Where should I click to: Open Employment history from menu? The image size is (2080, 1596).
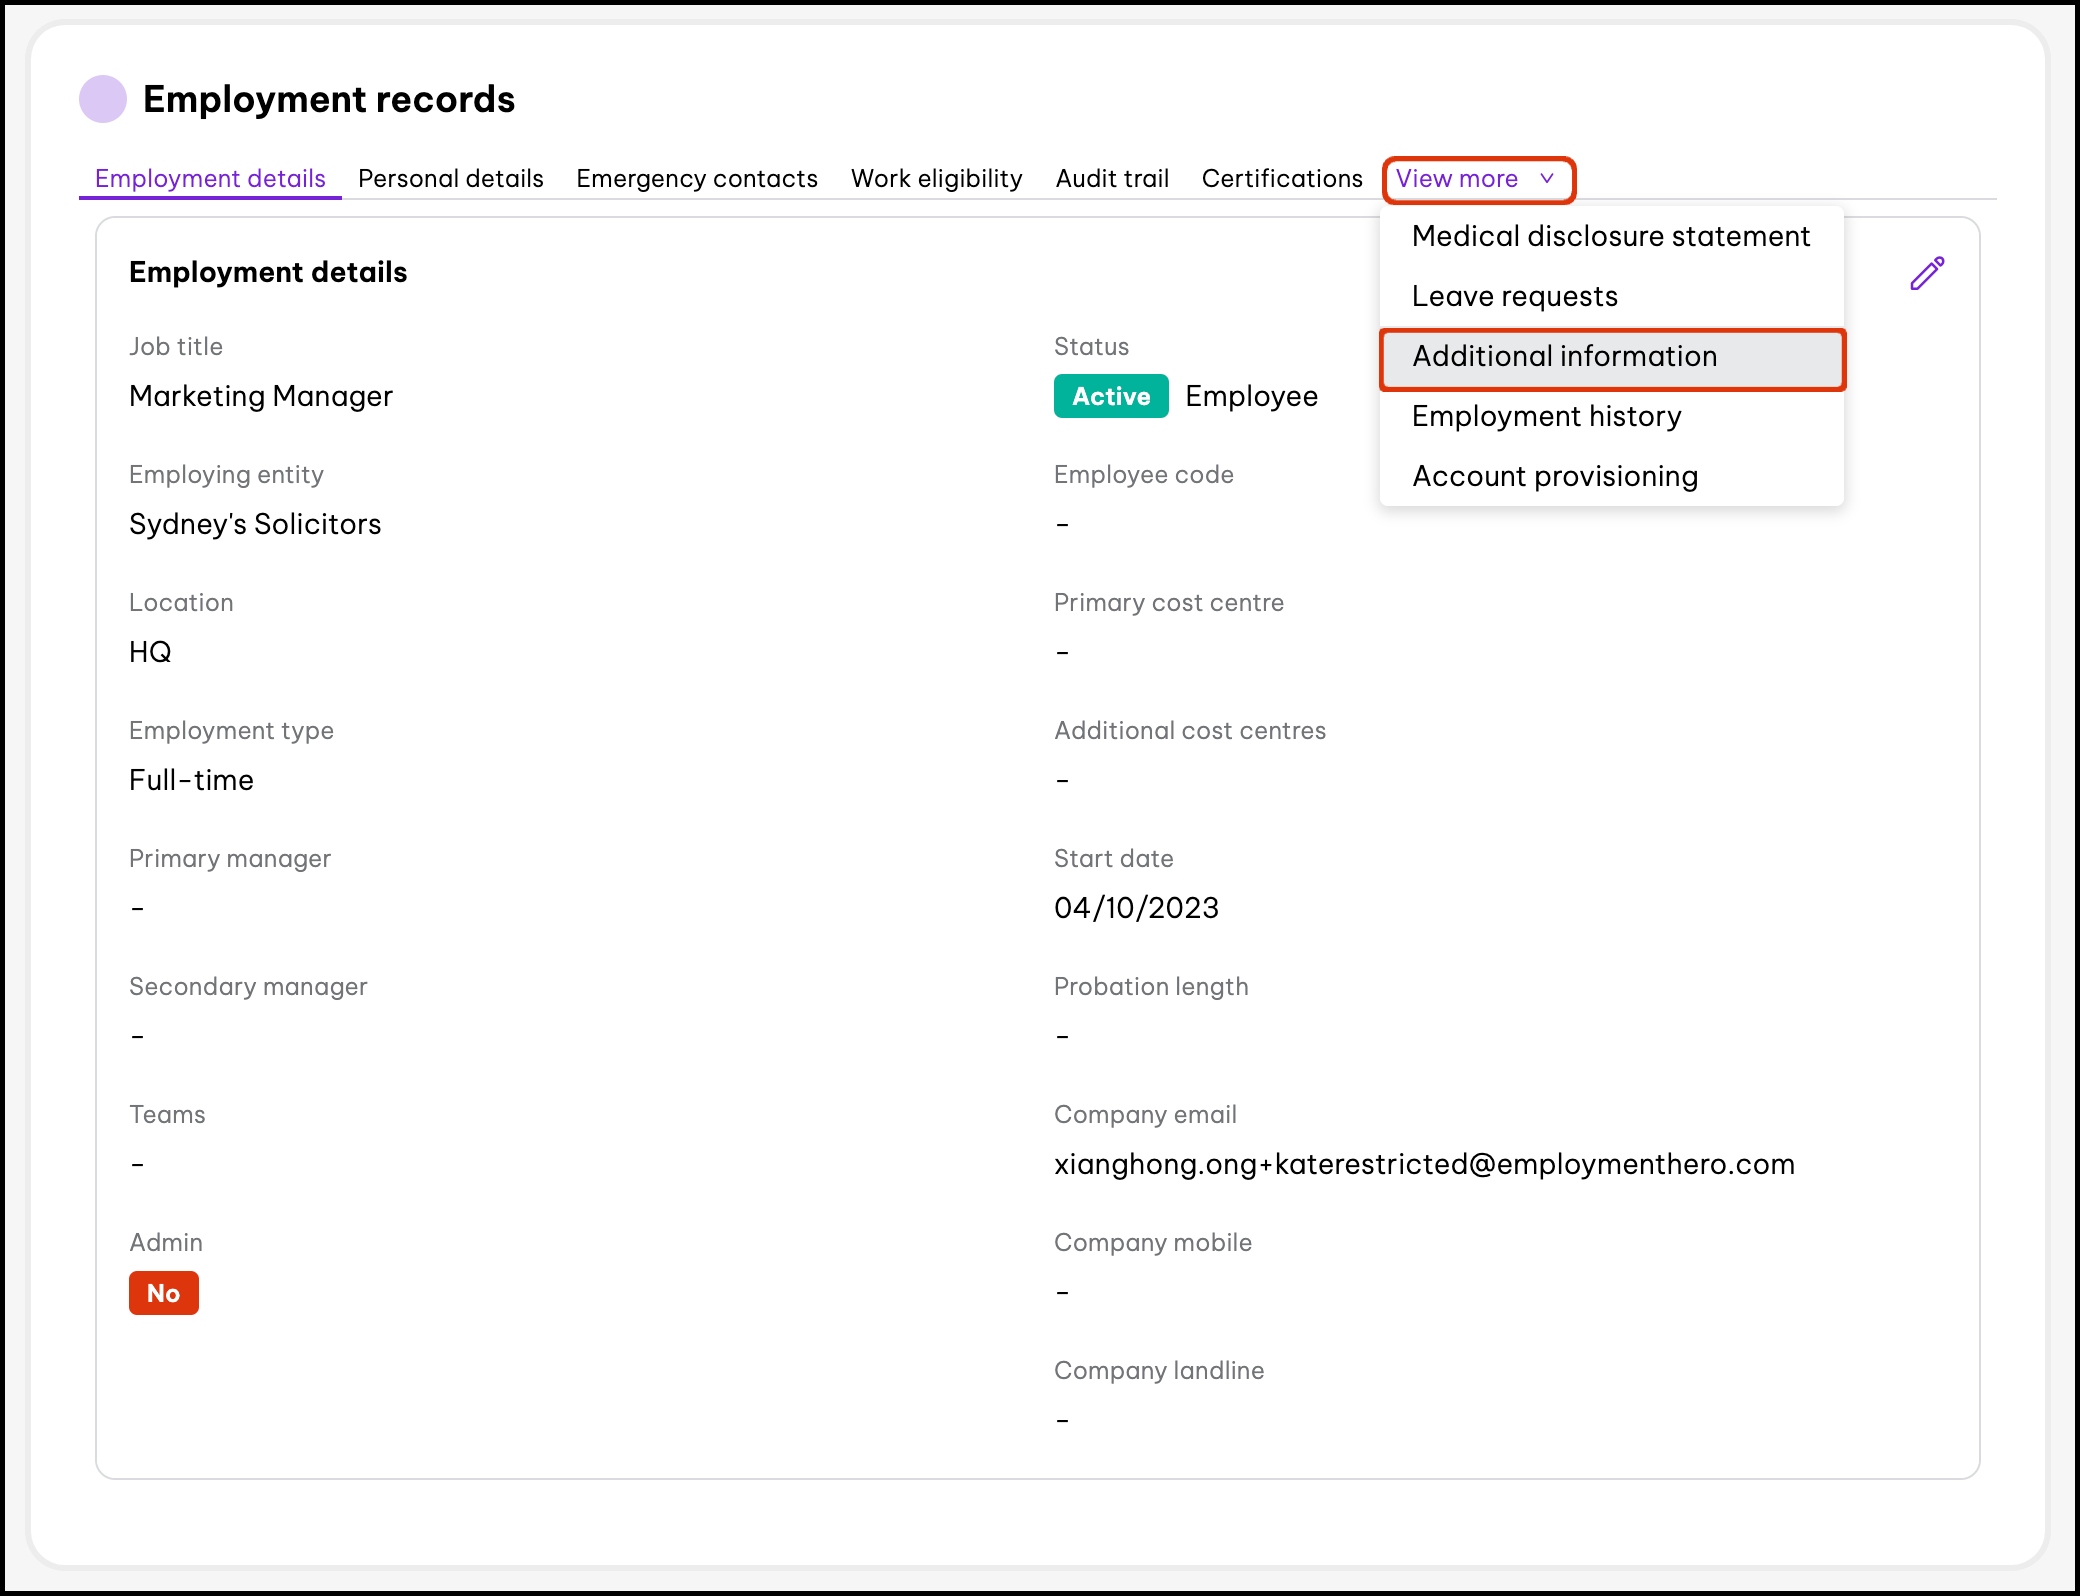coord(1546,416)
